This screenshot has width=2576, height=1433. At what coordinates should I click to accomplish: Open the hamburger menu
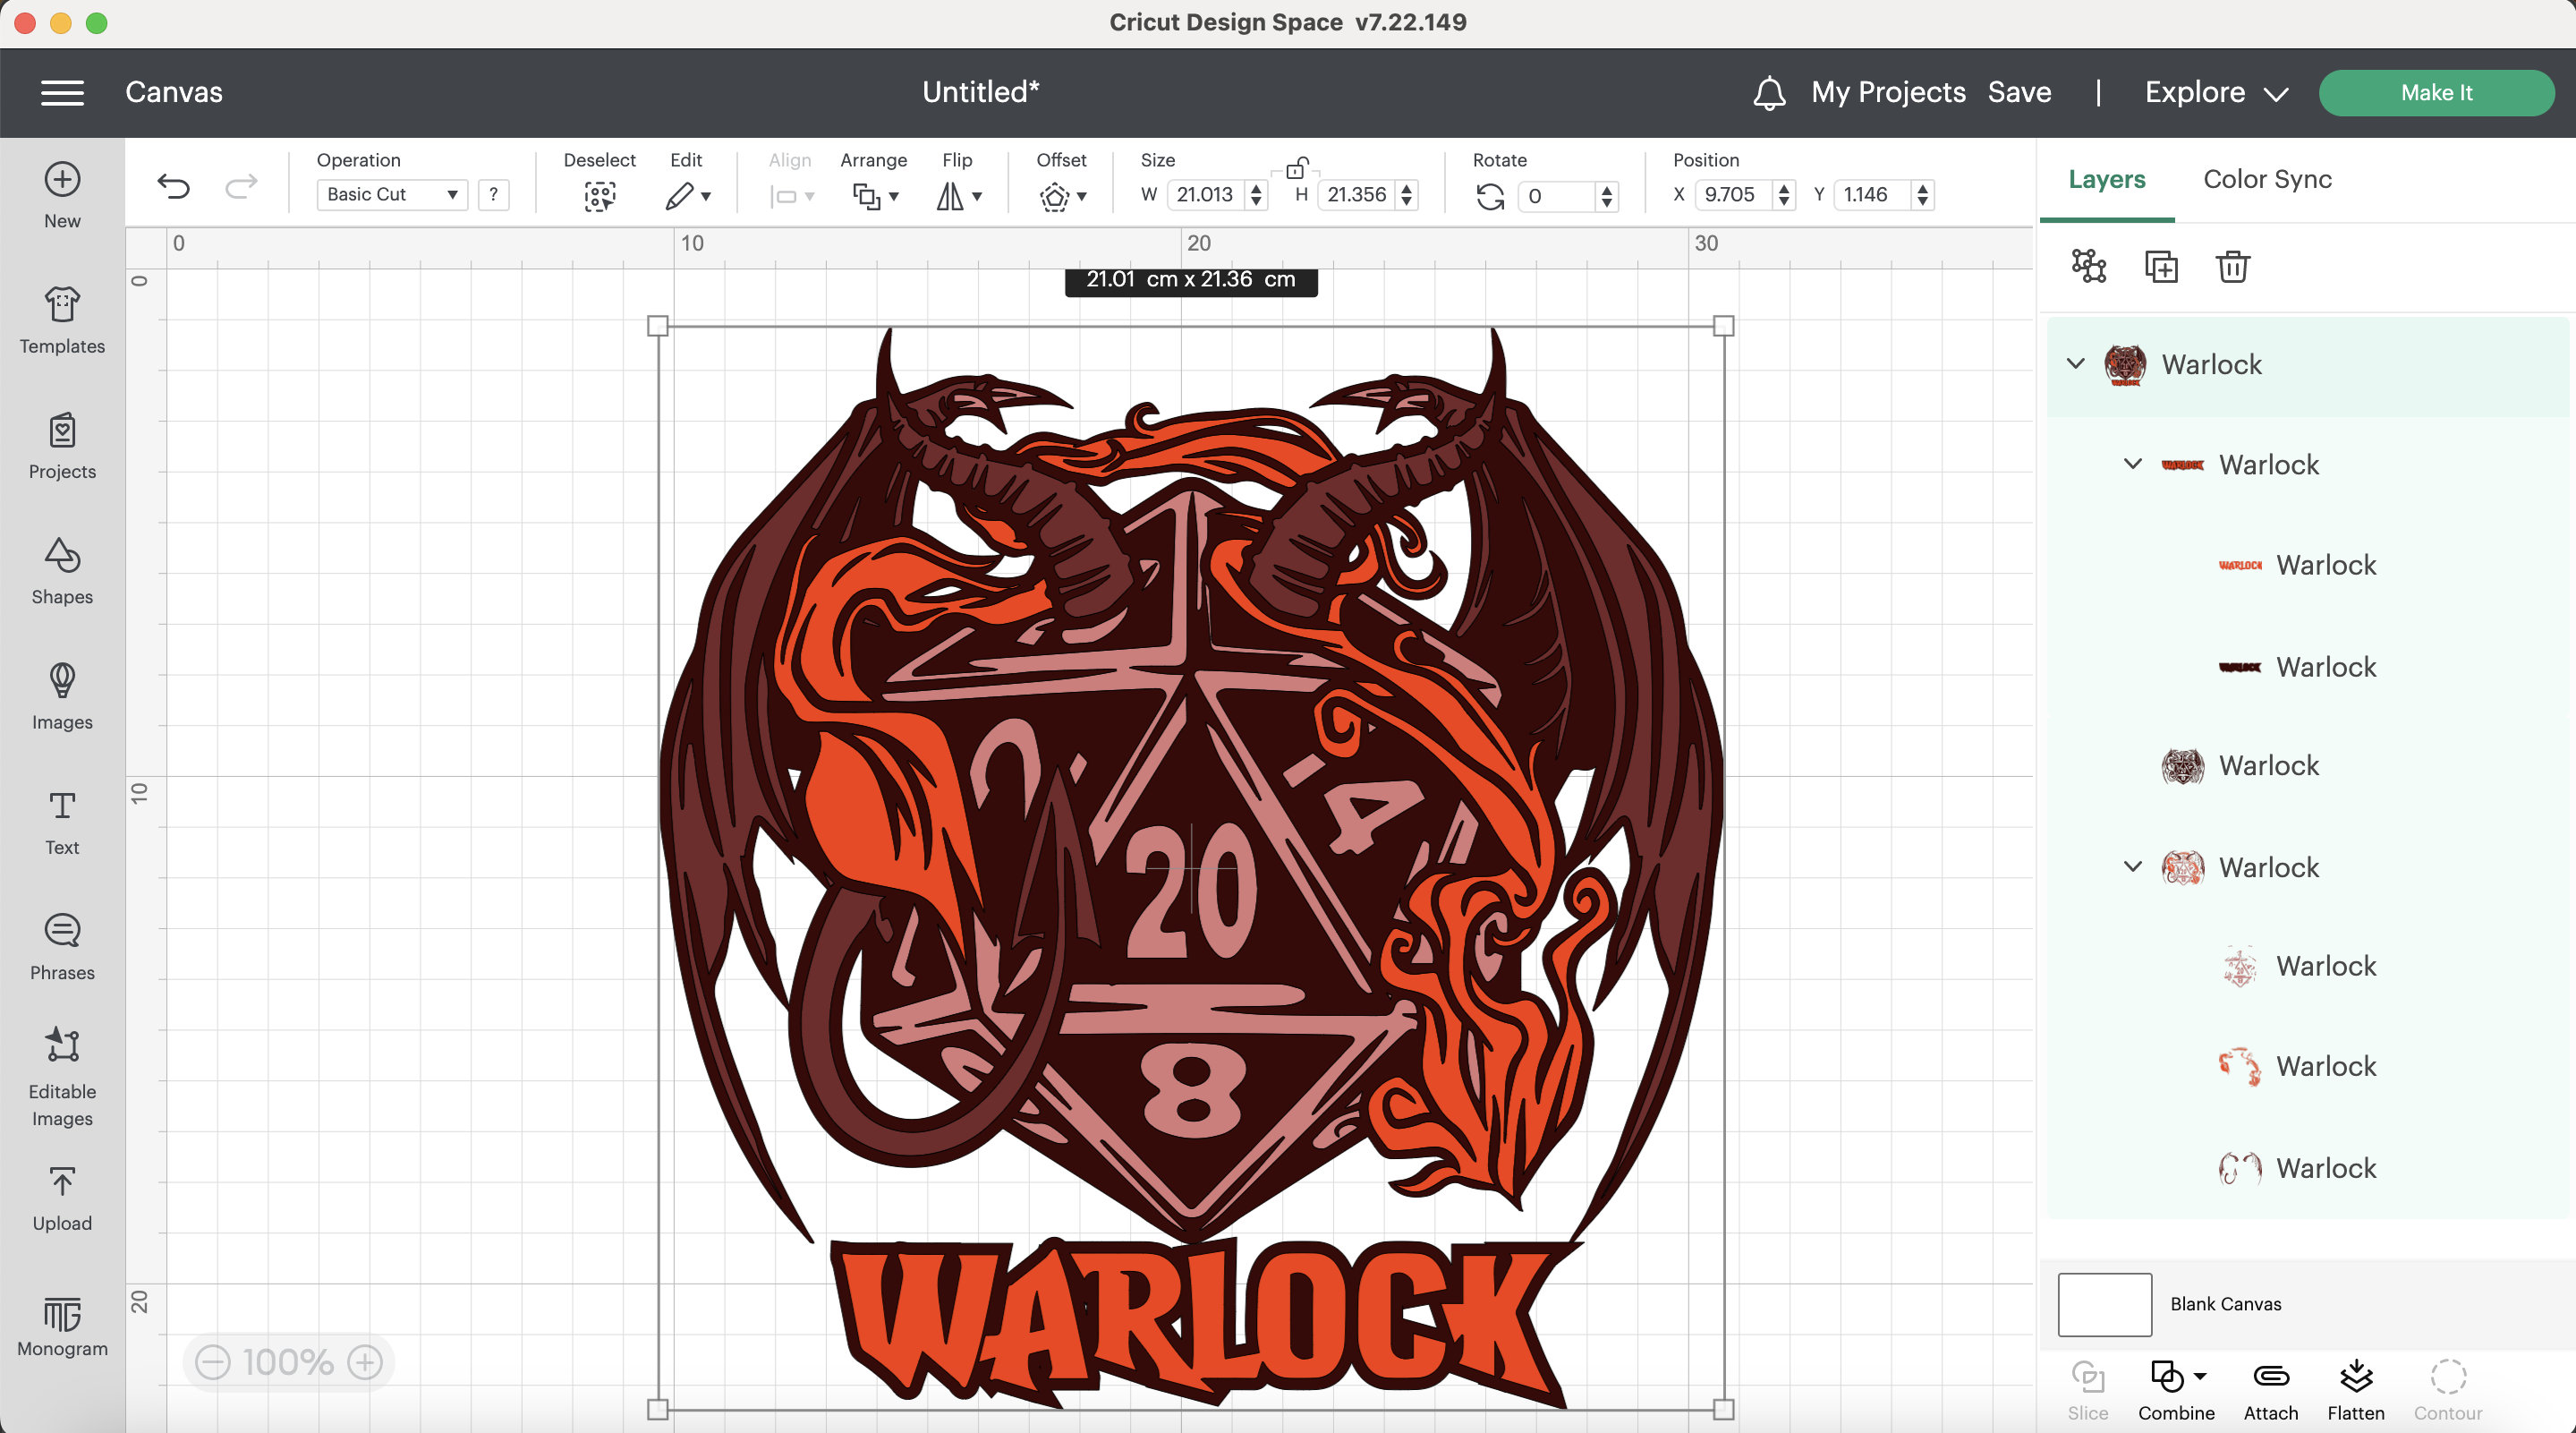62,92
